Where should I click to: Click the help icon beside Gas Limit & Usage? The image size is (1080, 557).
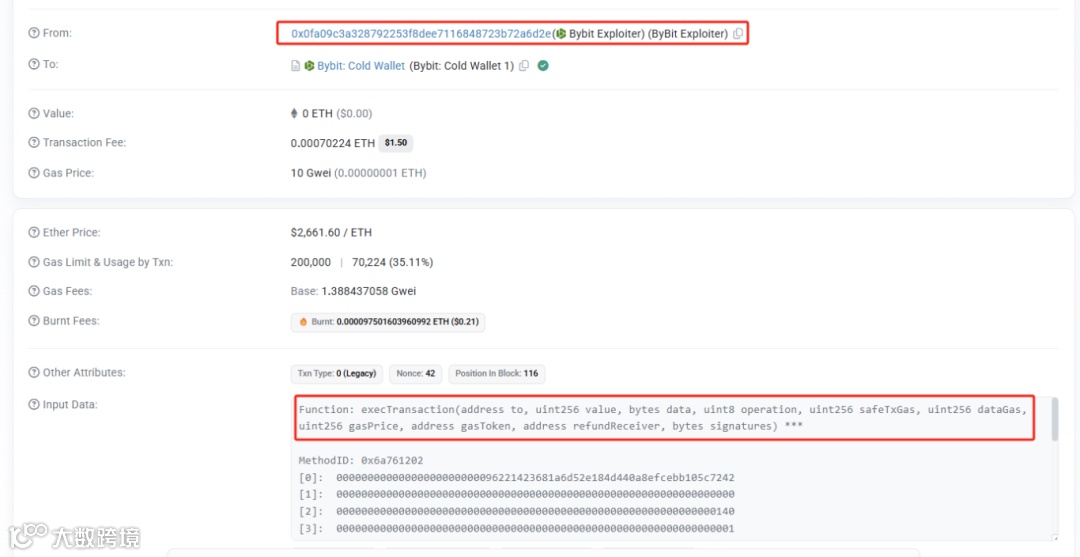point(34,262)
